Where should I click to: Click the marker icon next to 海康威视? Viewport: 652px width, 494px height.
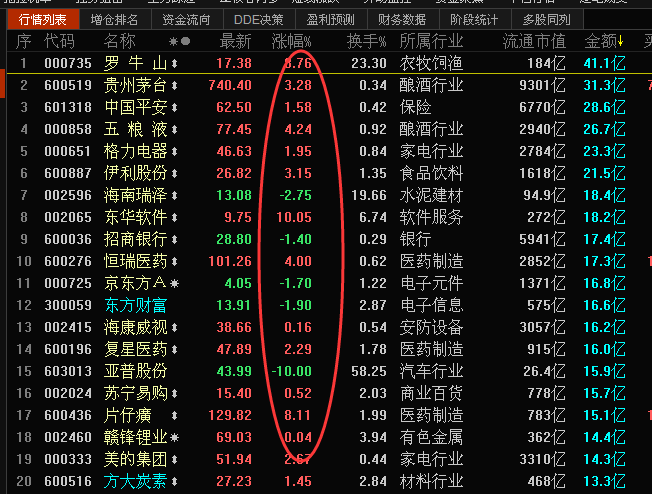(175, 328)
